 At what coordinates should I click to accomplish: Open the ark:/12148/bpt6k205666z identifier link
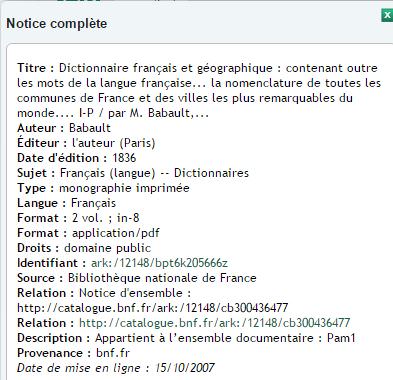[x=159, y=263]
